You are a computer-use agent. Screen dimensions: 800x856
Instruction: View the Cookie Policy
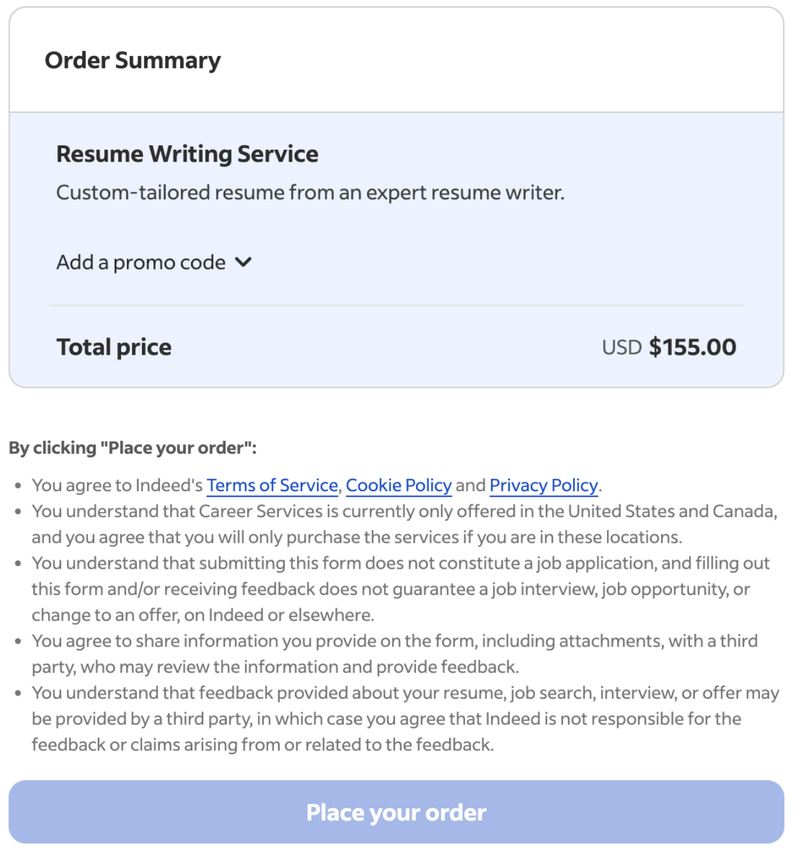[398, 485]
